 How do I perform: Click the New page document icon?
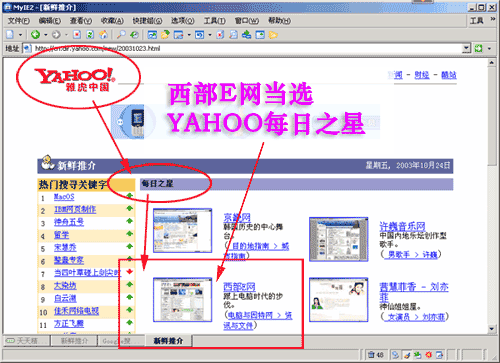tap(10, 34)
